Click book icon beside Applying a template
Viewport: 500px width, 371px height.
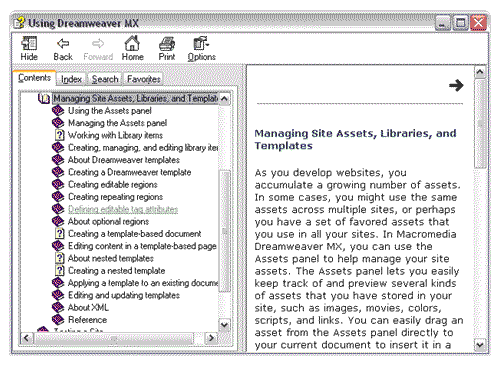58,283
